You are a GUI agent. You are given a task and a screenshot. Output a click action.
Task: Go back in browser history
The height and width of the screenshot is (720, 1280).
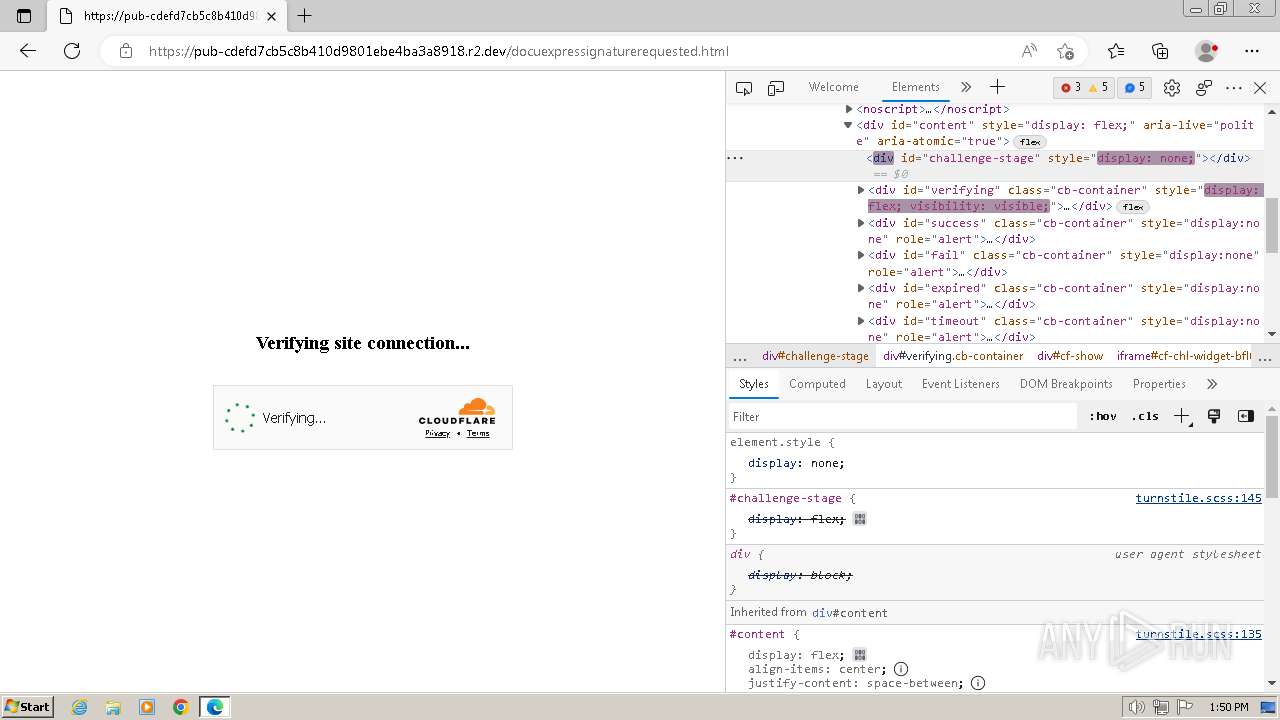tap(28, 51)
